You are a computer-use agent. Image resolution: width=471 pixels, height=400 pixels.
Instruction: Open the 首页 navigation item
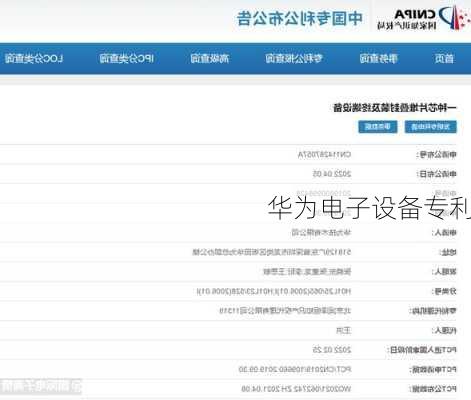coord(444,59)
